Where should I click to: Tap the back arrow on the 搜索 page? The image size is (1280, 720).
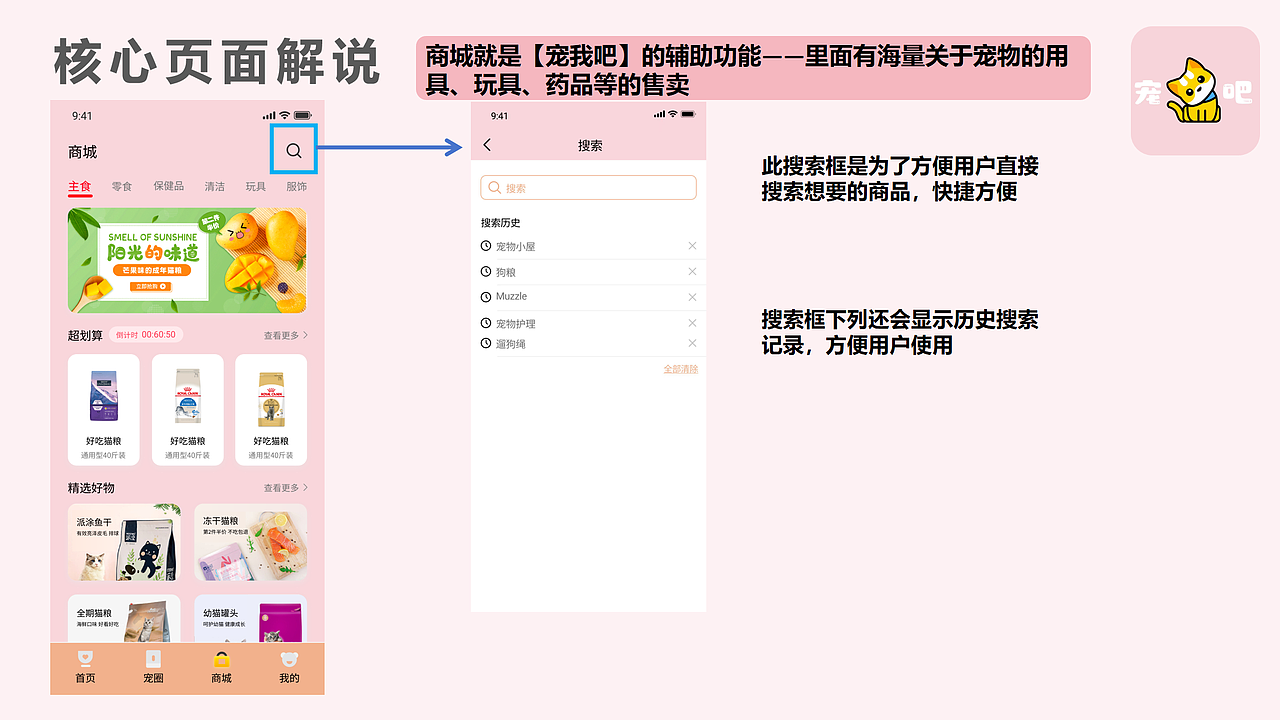(488, 145)
